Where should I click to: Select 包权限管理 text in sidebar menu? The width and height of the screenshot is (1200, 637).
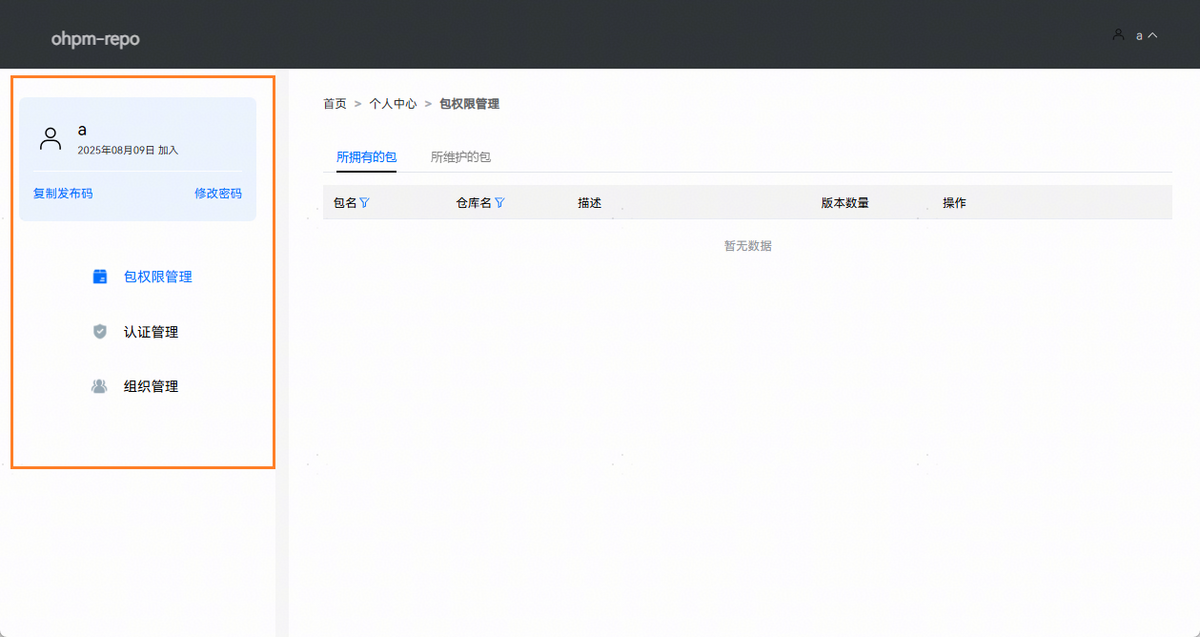click(158, 277)
